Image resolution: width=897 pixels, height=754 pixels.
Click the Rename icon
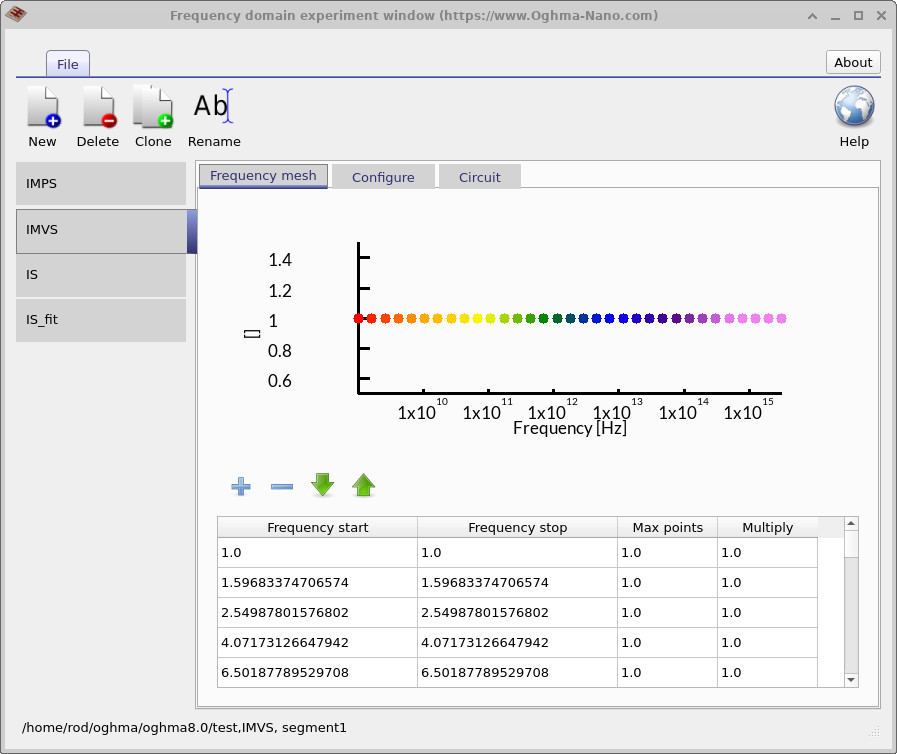213,106
